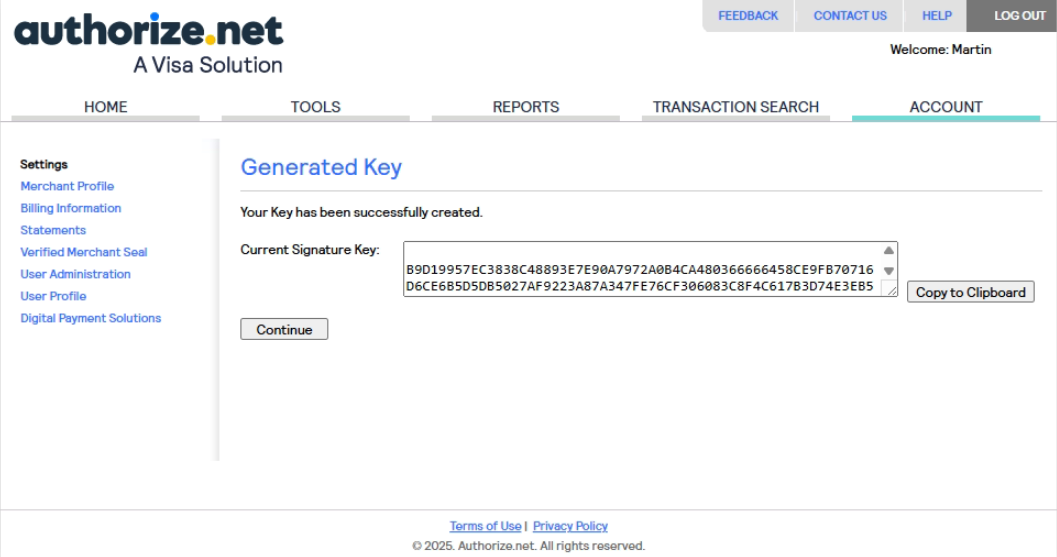Open the Feedback link
Viewport: 1057px width, 557px height.
coord(748,16)
